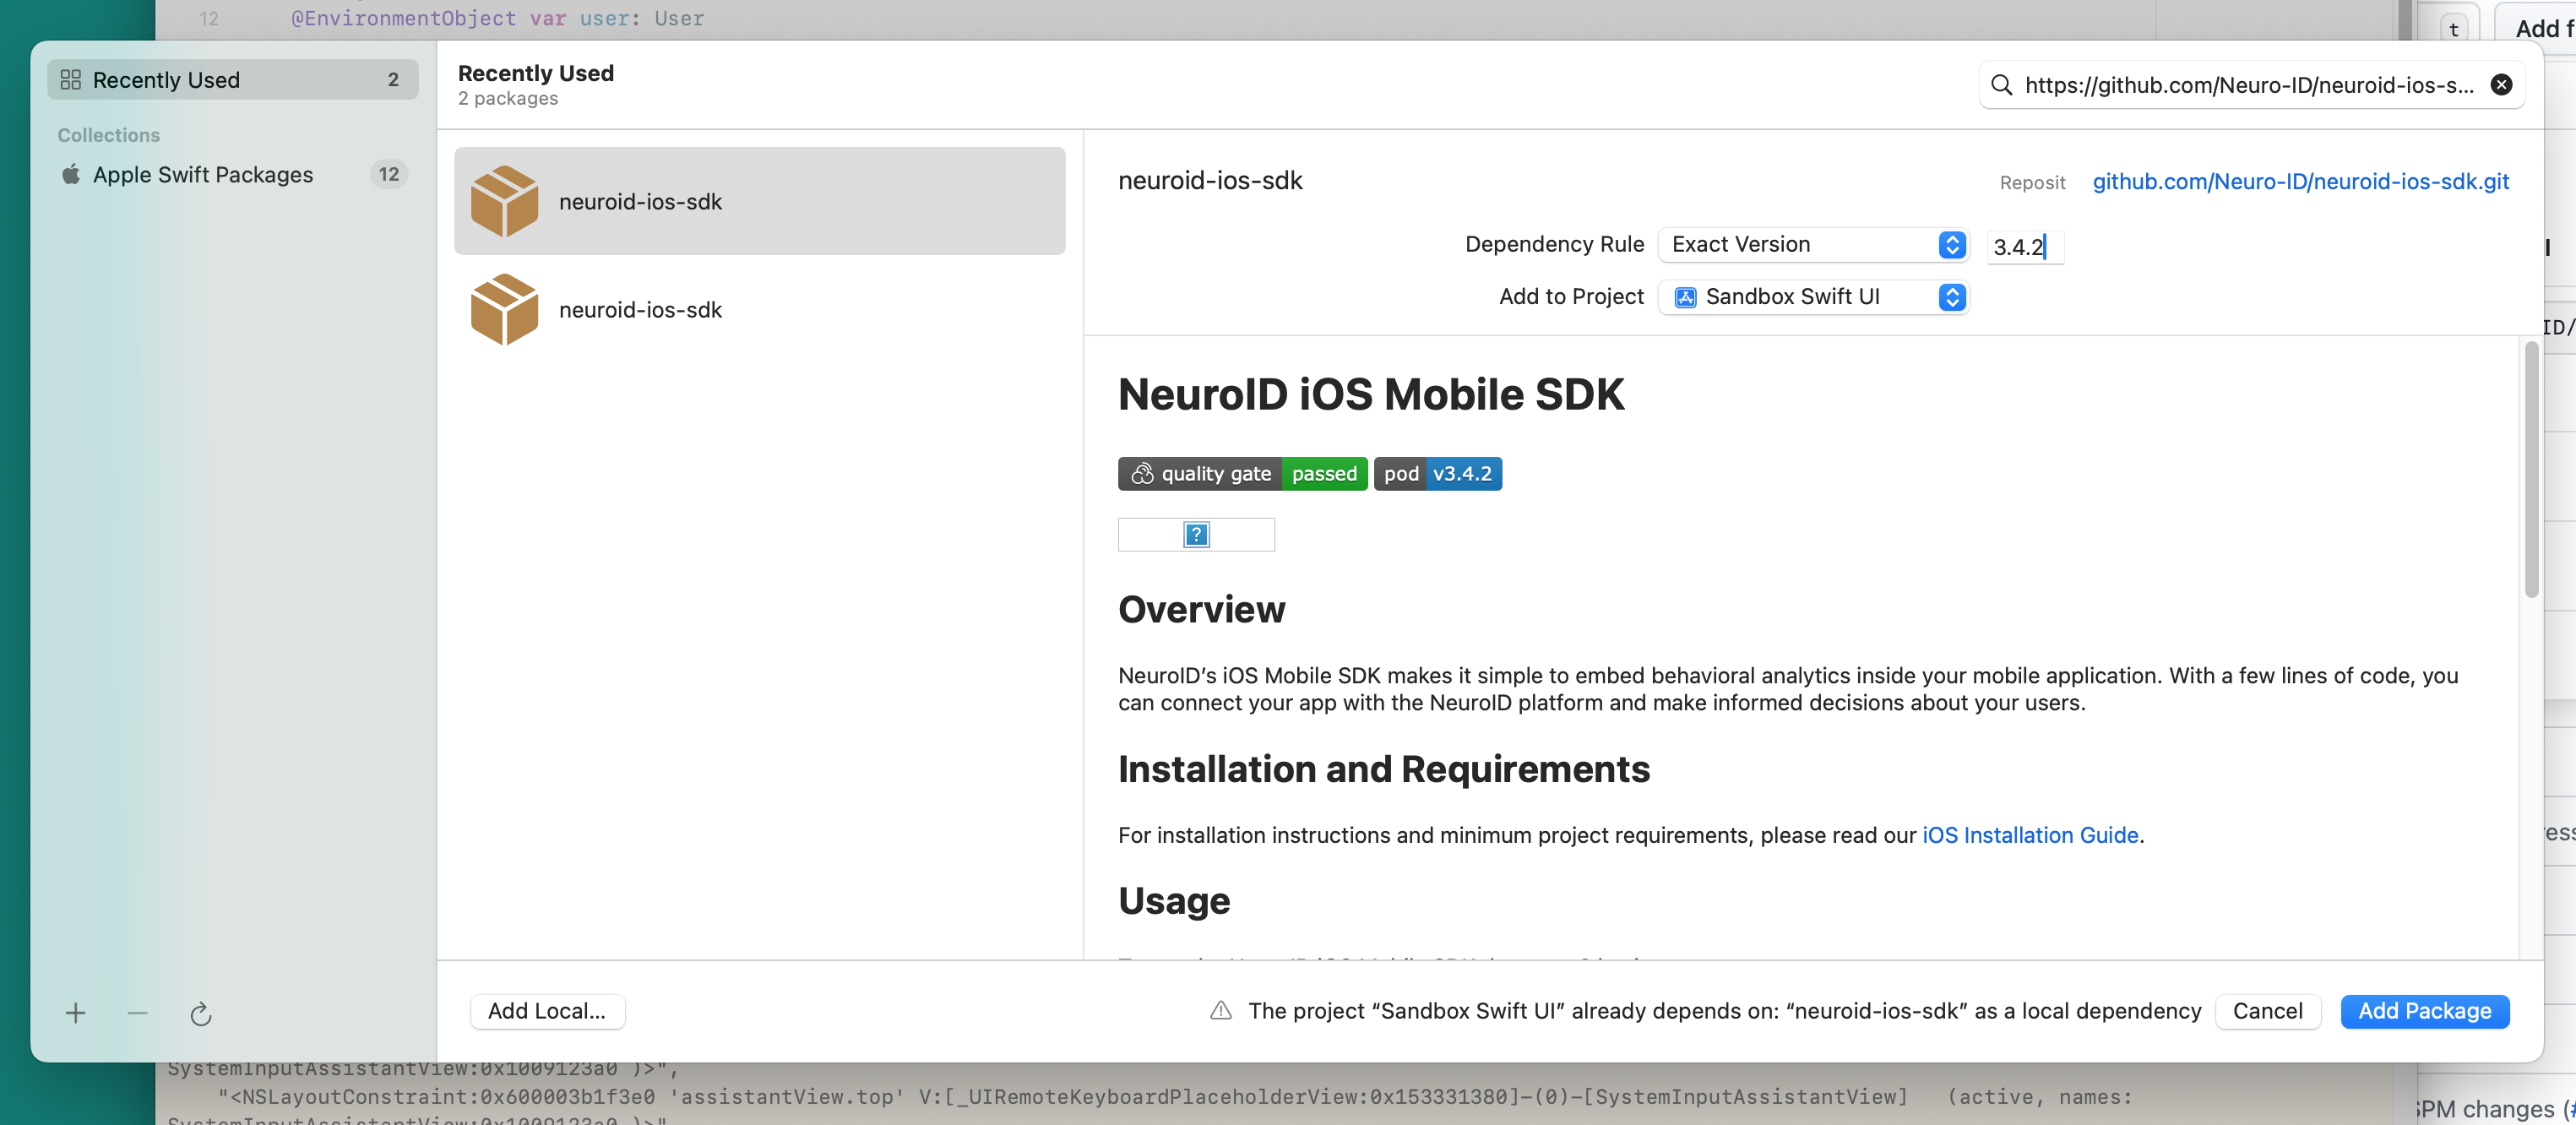Add a new package collection with plus icon
Screen dimensions: 2576x1125
coord(76,1013)
